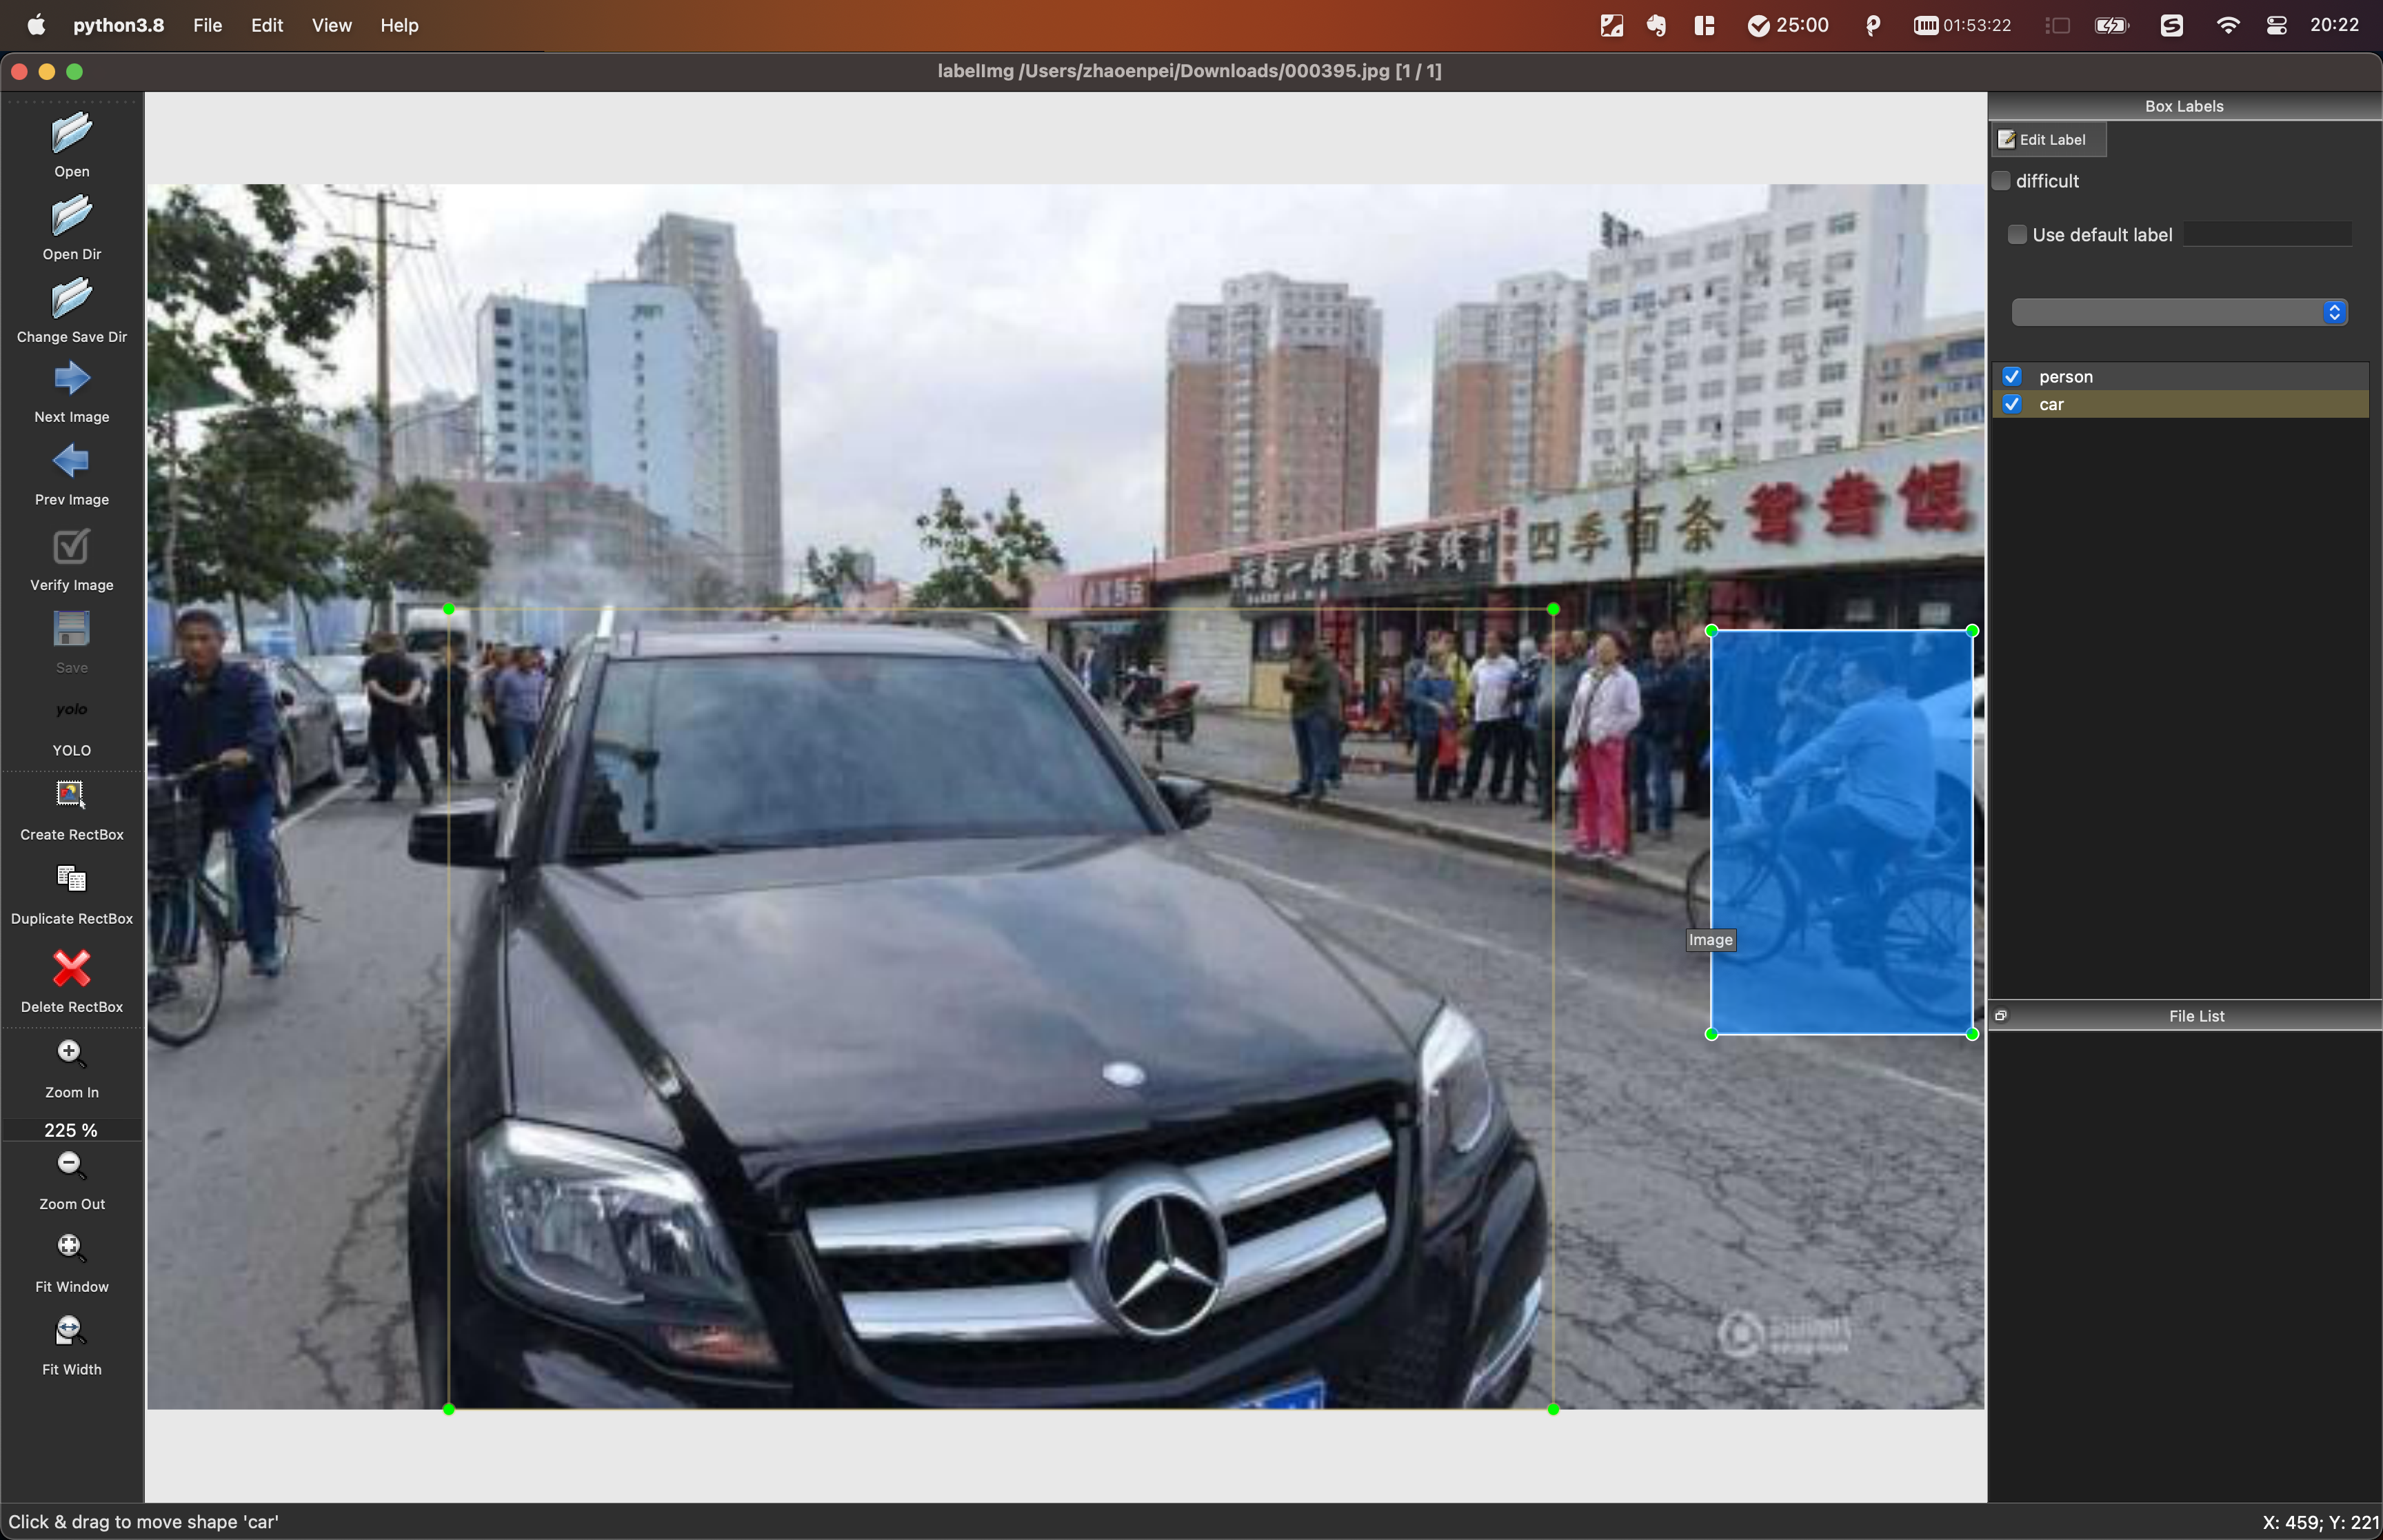Uncheck the car label visibility
2383x1540 pixels.
(x=2012, y=405)
